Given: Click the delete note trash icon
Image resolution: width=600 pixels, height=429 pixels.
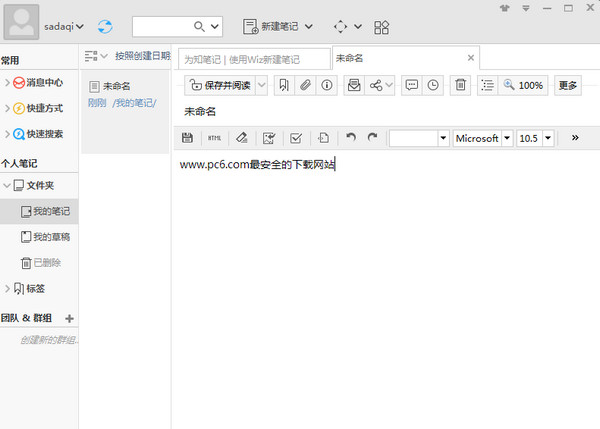Looking at the screenshot, I should click(x=460, y=86).
